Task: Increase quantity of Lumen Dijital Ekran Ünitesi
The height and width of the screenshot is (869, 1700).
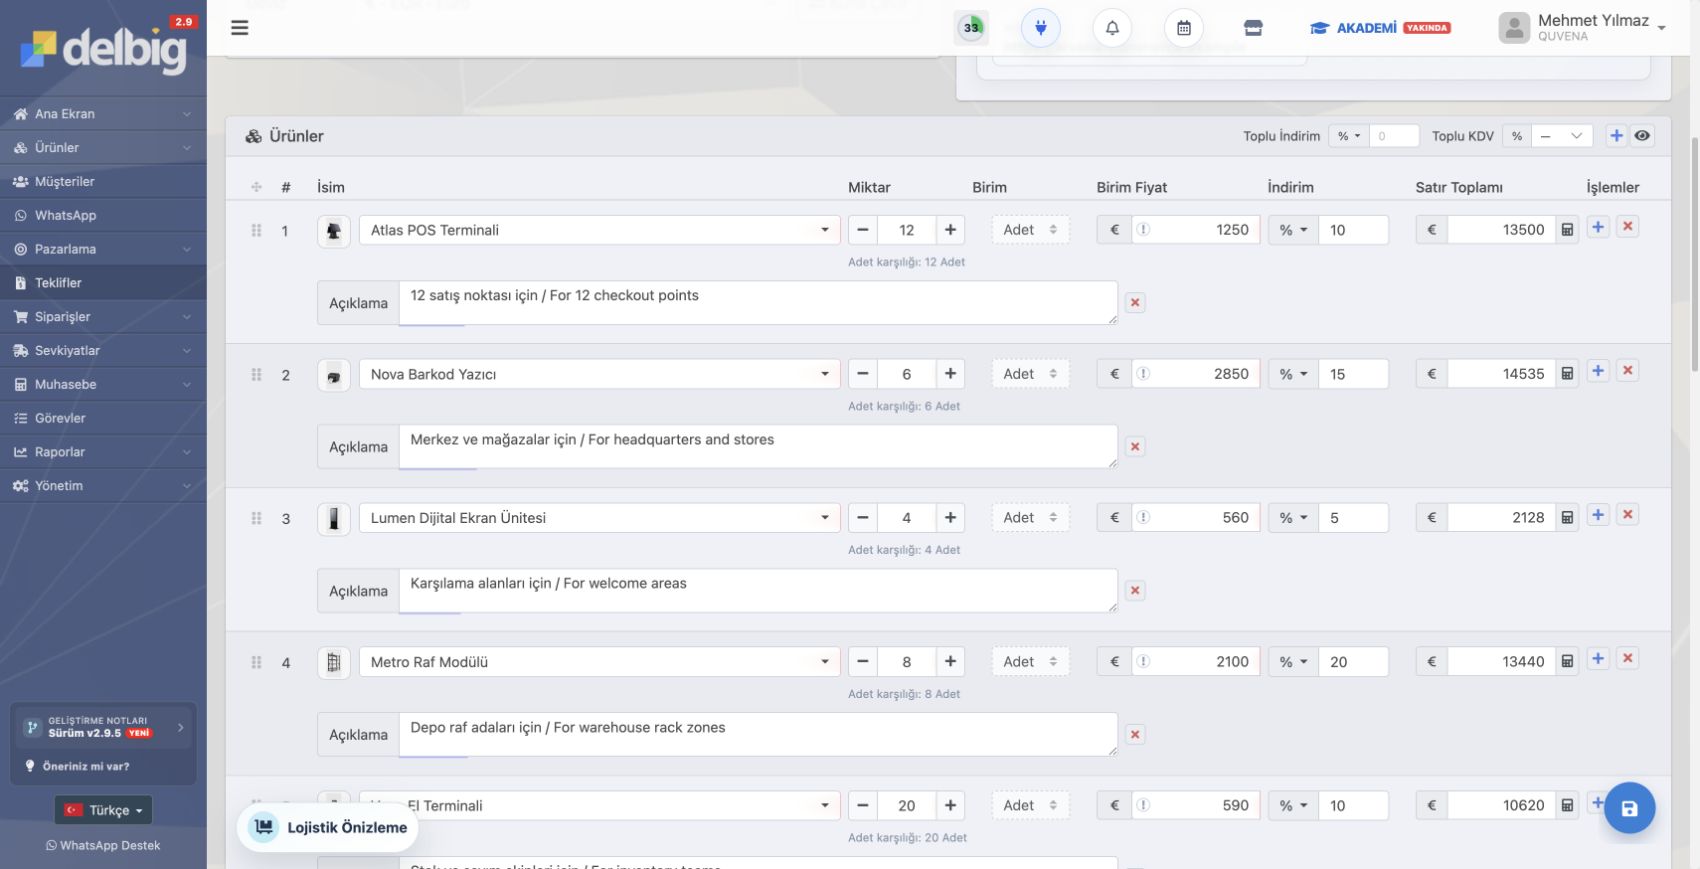Action: pos(950,518)
